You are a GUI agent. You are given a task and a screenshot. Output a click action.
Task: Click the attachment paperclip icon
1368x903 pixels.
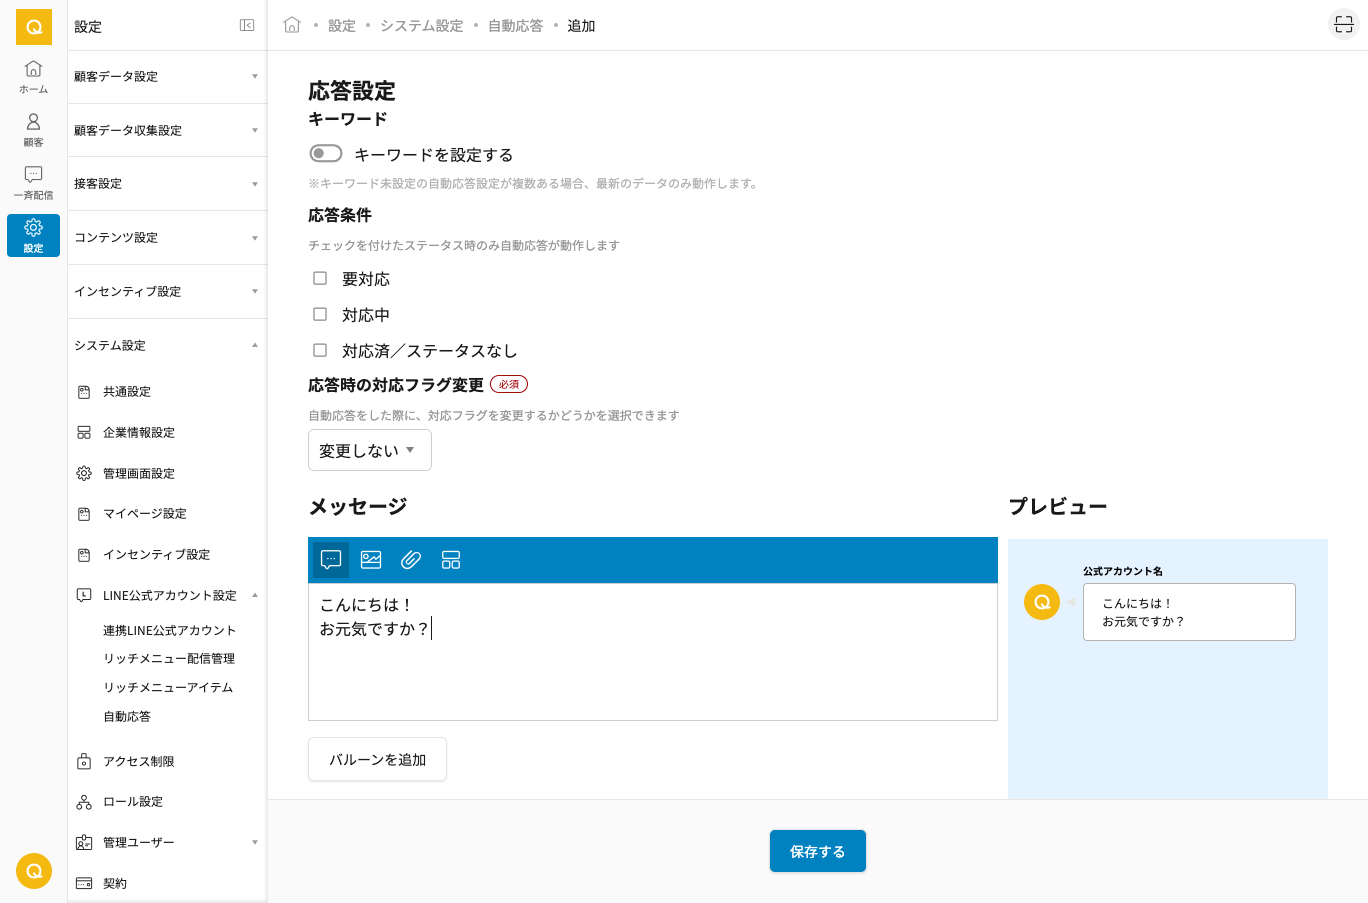coord(411,560)
